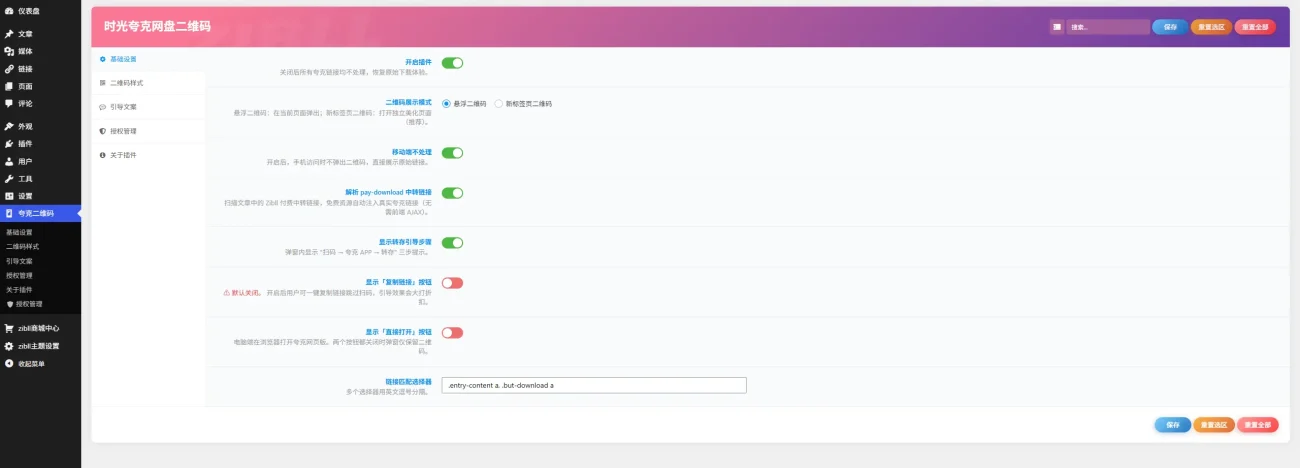Viewport: 1300px width, 468px height.
Task: Click the zibll商城中心 cart icon
Action: click(9, 328)
